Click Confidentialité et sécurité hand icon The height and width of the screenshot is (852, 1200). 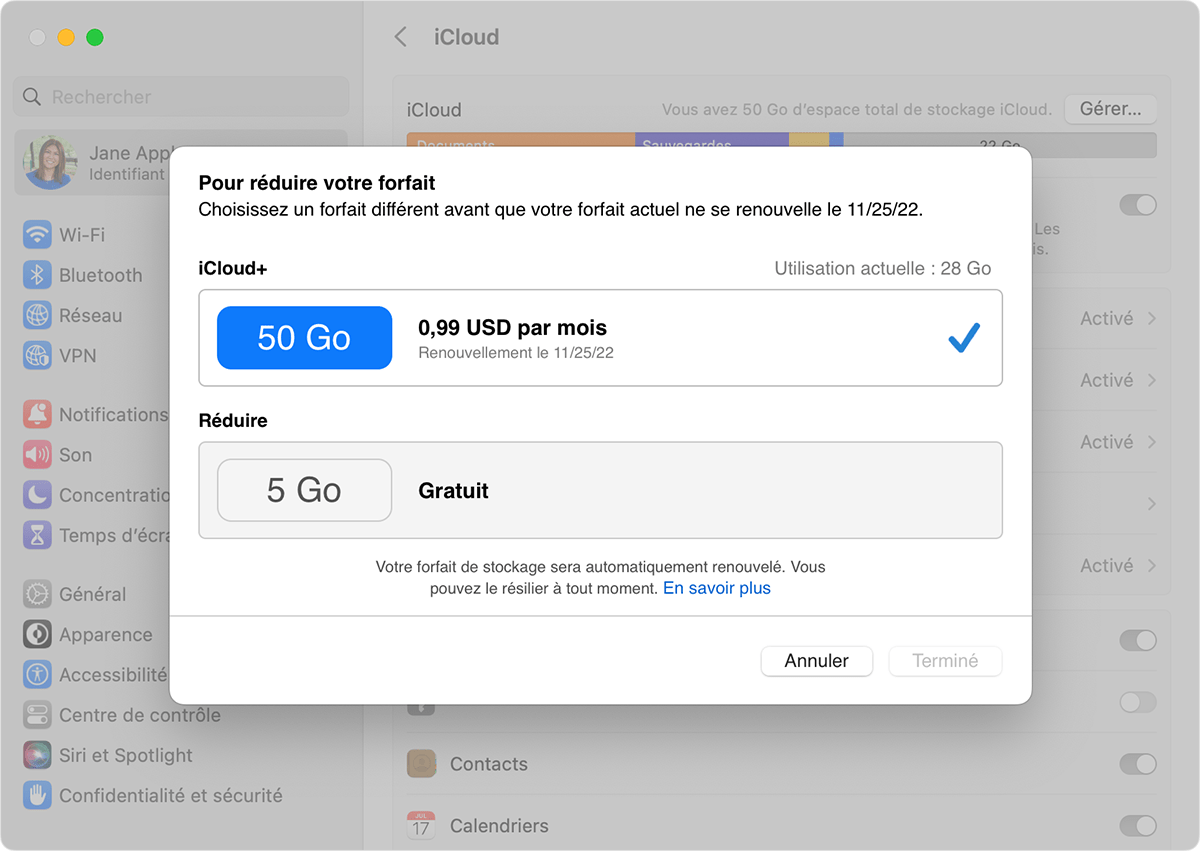38,796
